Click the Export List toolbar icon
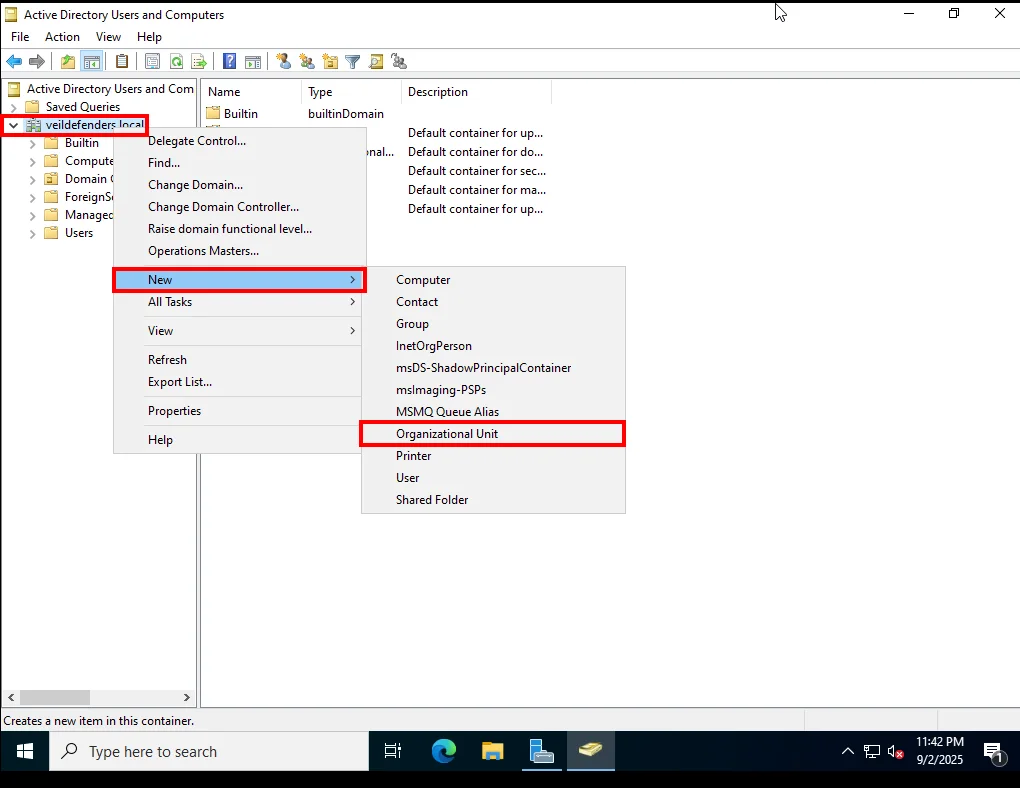Viewport: 1020px width, 788px height. [x=199, y=62]
